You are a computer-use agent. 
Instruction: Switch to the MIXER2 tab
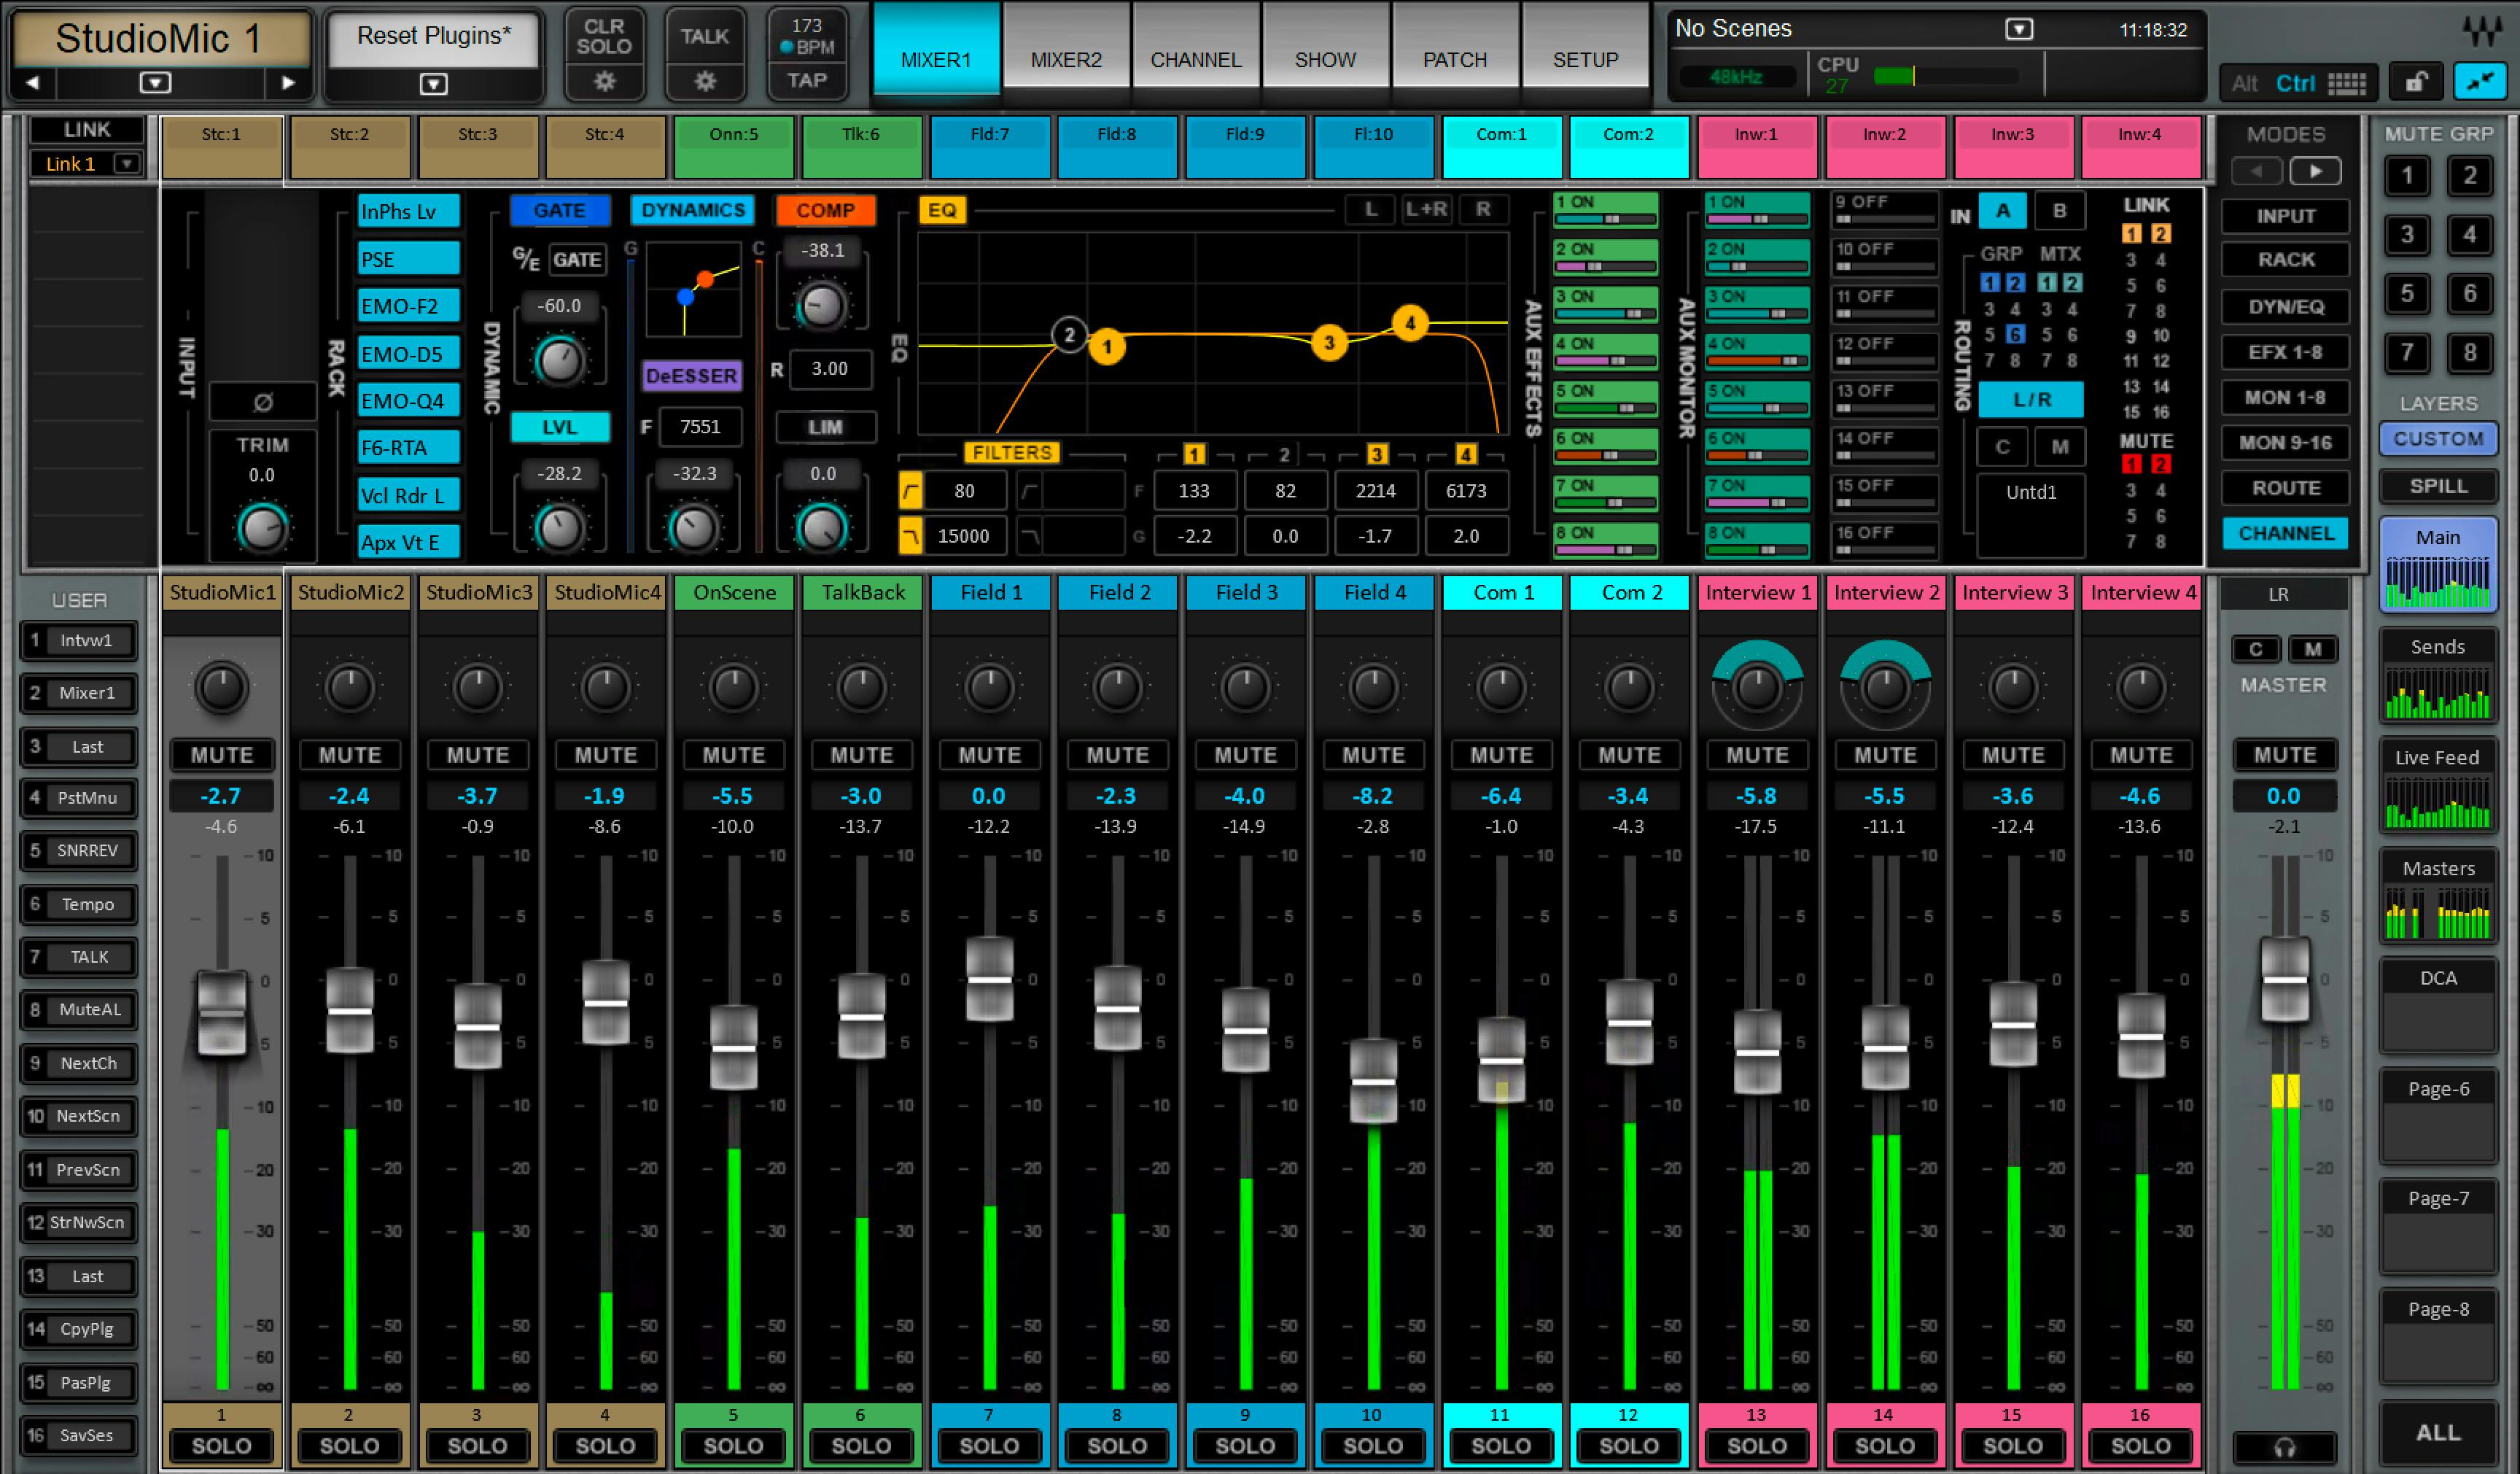[x=1066, y=59]
